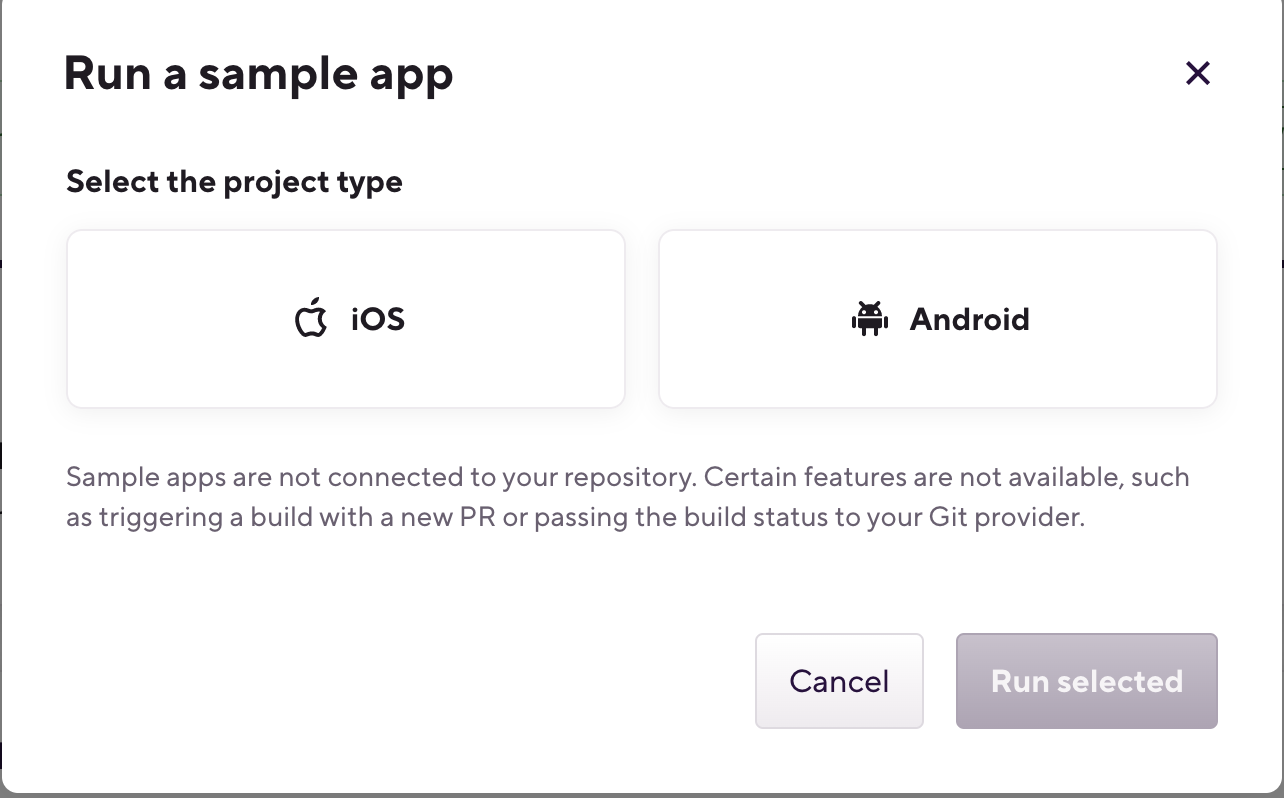Click the Android robot icon

point(870,319)
